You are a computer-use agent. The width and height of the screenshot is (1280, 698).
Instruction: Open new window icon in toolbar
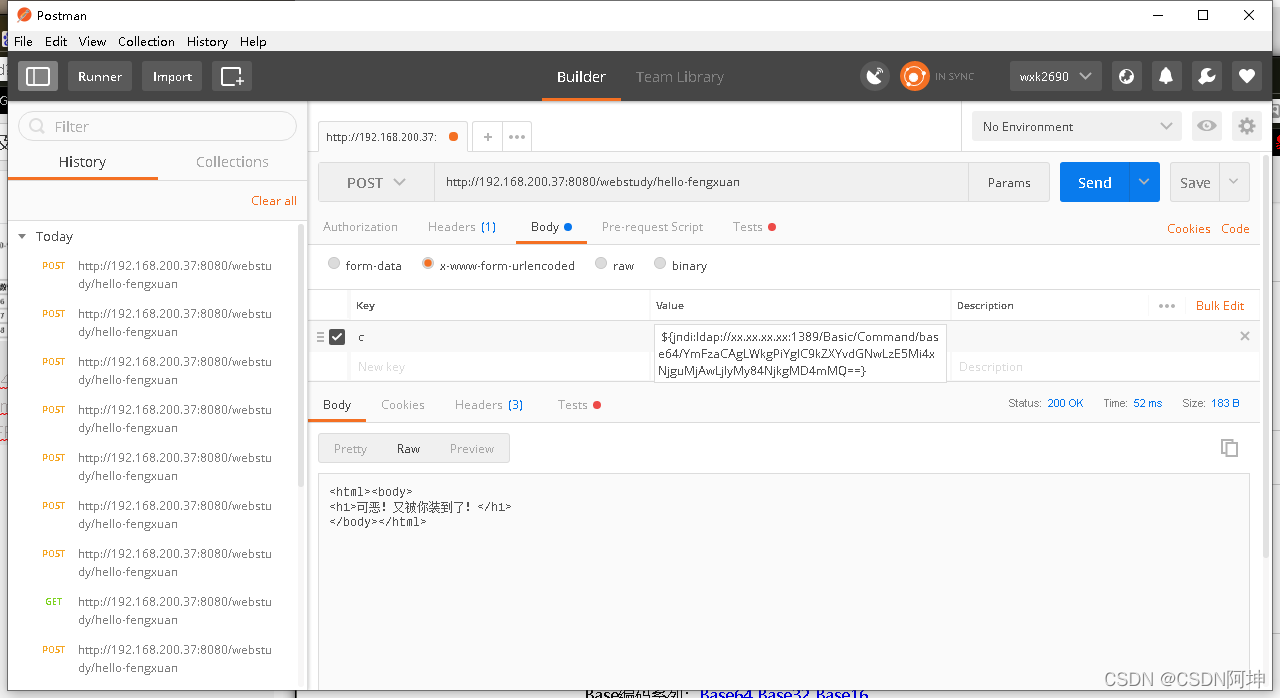(232, 76)
